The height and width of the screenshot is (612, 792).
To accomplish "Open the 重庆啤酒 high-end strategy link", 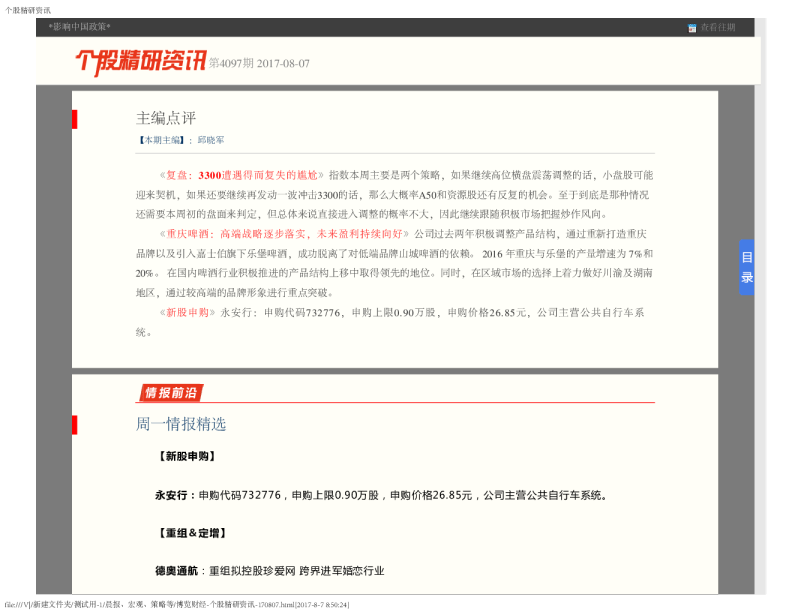I will [284, 232].
